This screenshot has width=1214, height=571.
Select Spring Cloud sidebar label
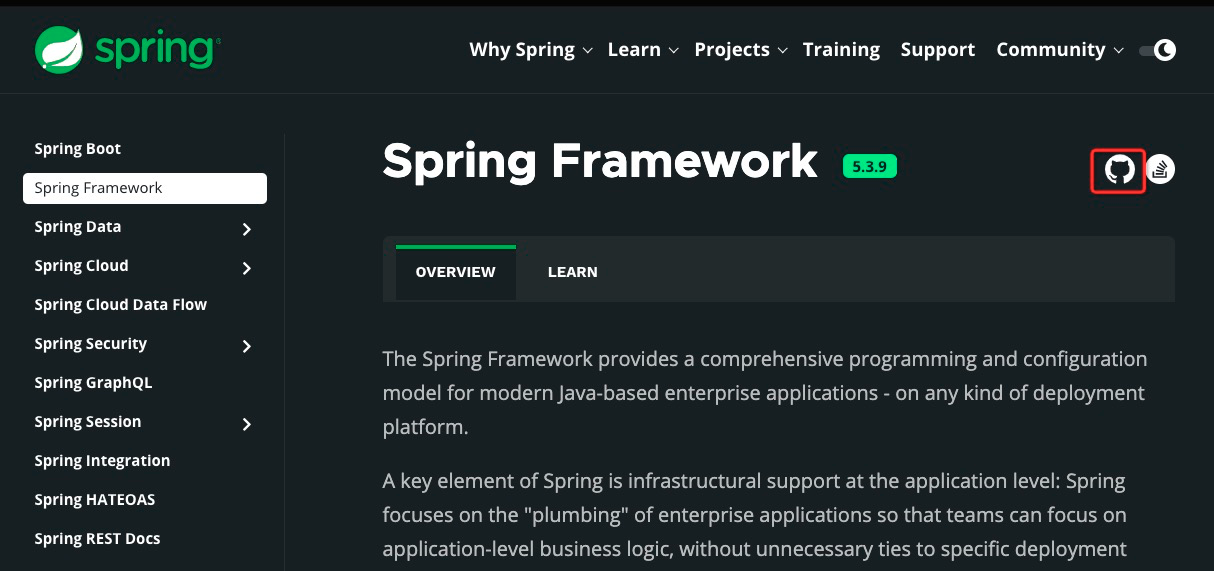(x=81, y=266)
